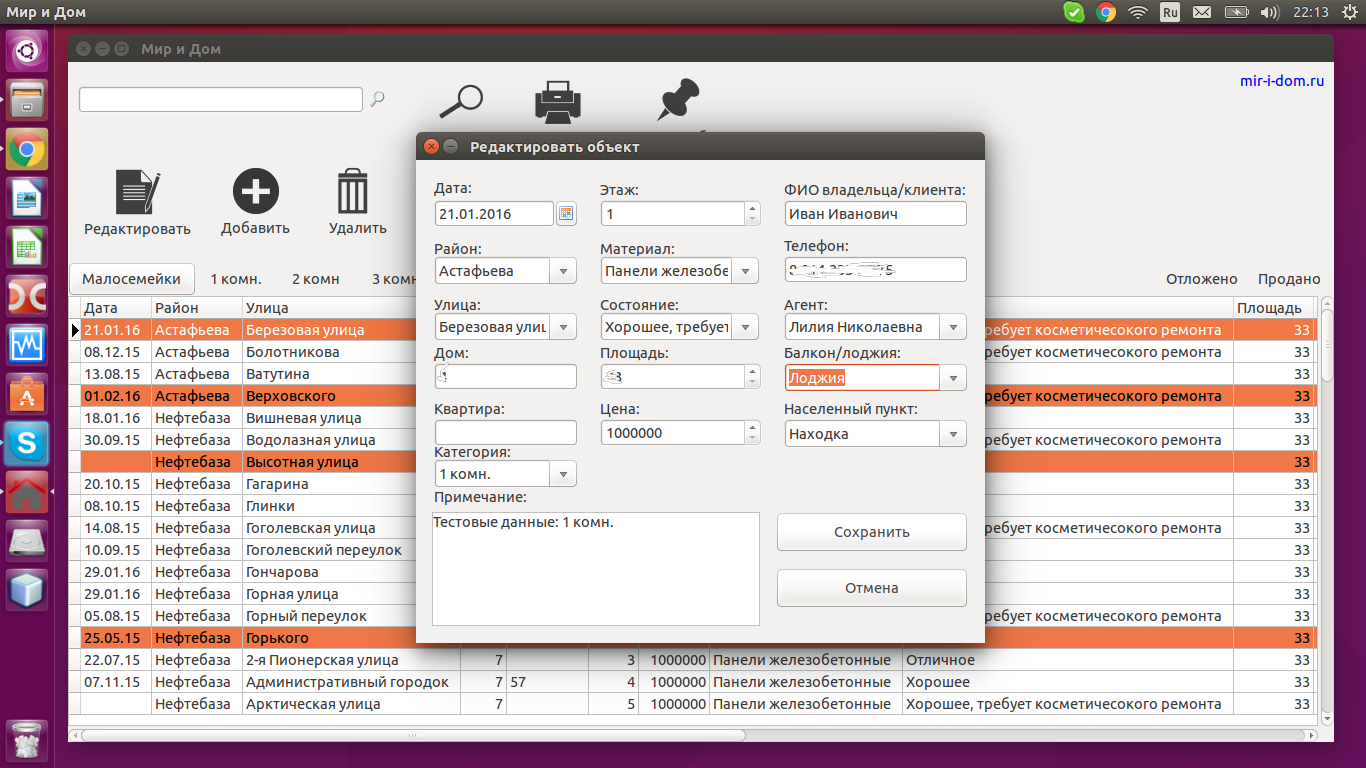Click the Площадь column header
The height and width of the screenshot is (768, 1366).
pos(1273,308)
